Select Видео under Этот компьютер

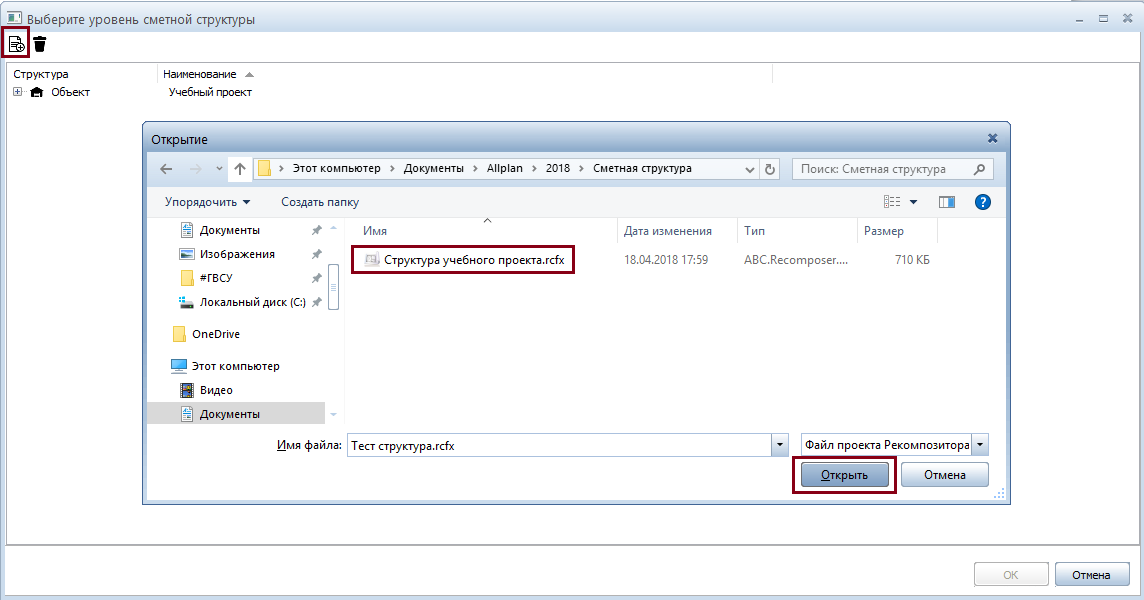[x=216, y=390]
